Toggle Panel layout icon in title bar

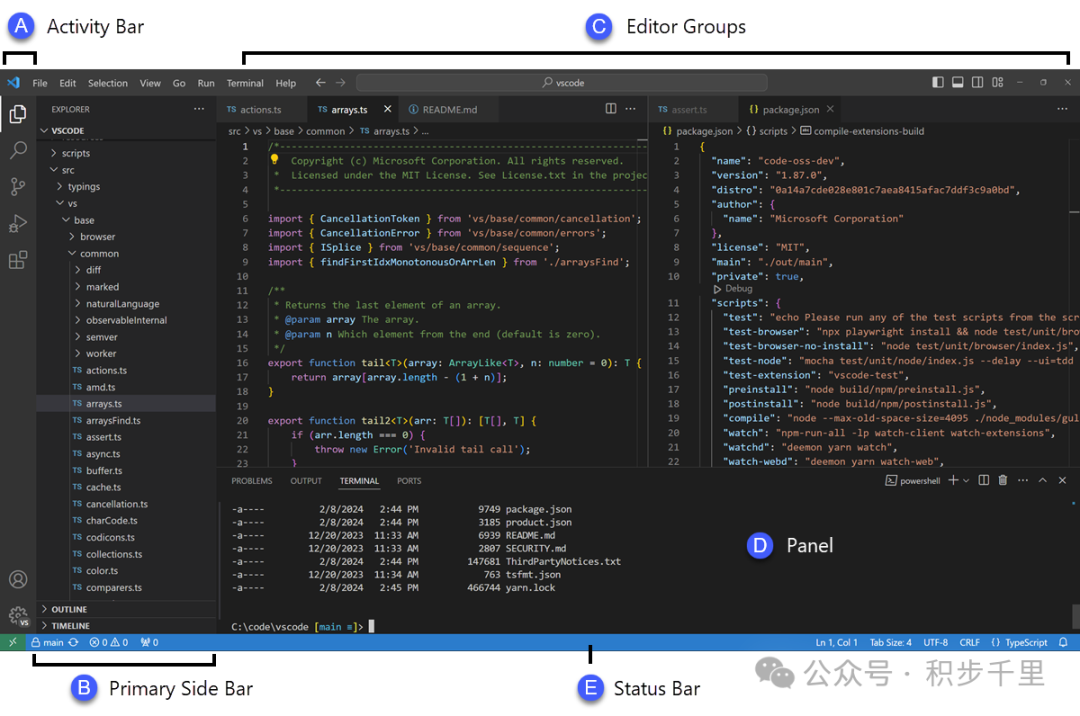[957, 83]
